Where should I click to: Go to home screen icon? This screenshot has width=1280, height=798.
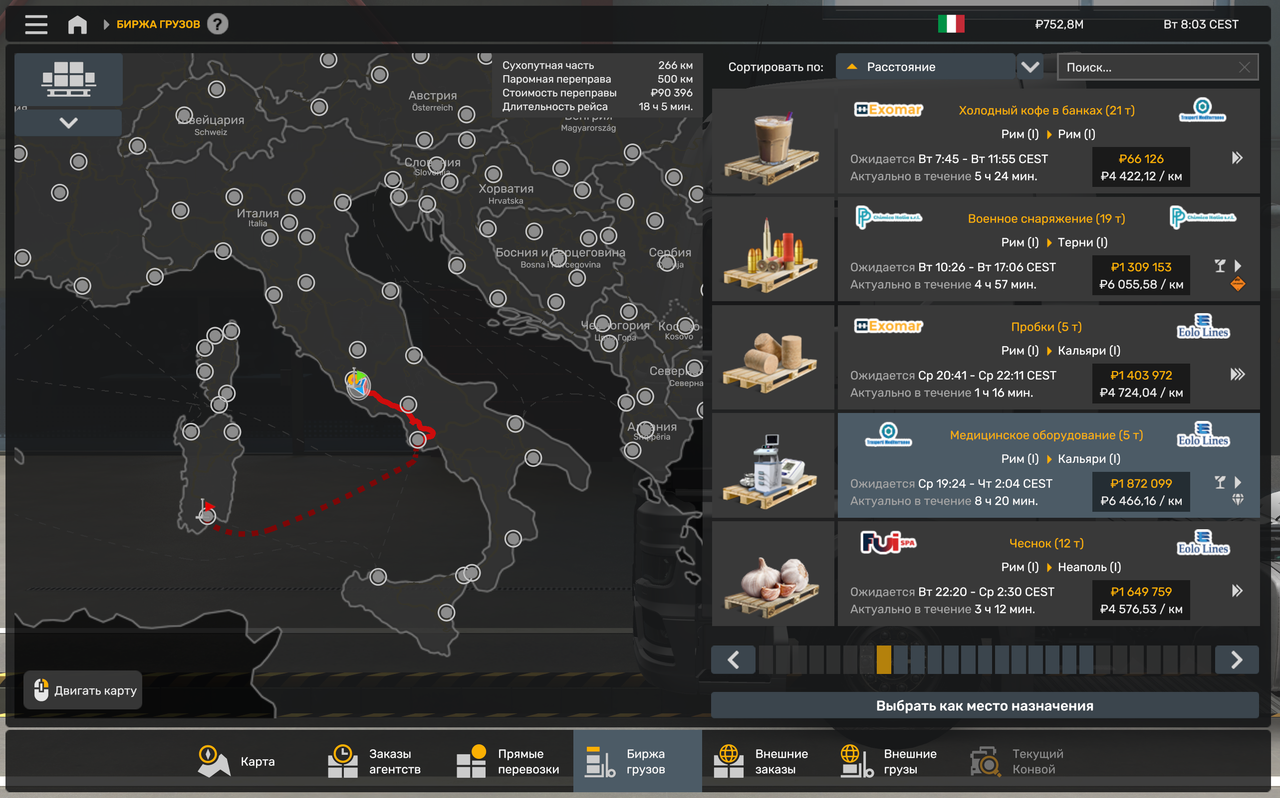pos(77,25)
